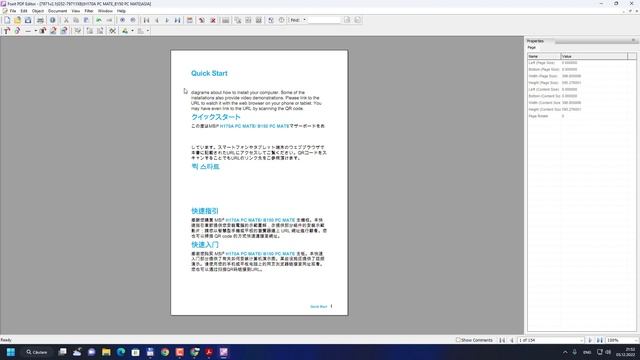640x360 pixels.
Task: Click the crossed tools icon in second toolbar
Action: 112,31
